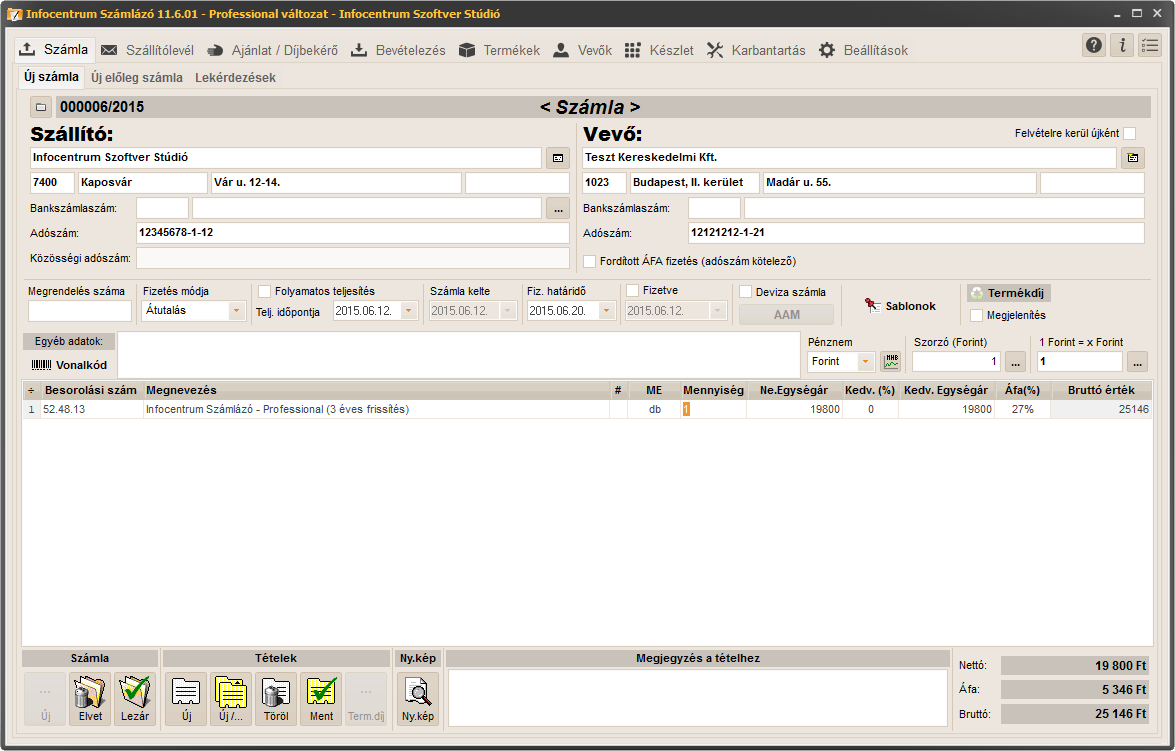Screen dimensions: 1175x751
Task: Click the customer Adószám field
Action: click(916, 233)
